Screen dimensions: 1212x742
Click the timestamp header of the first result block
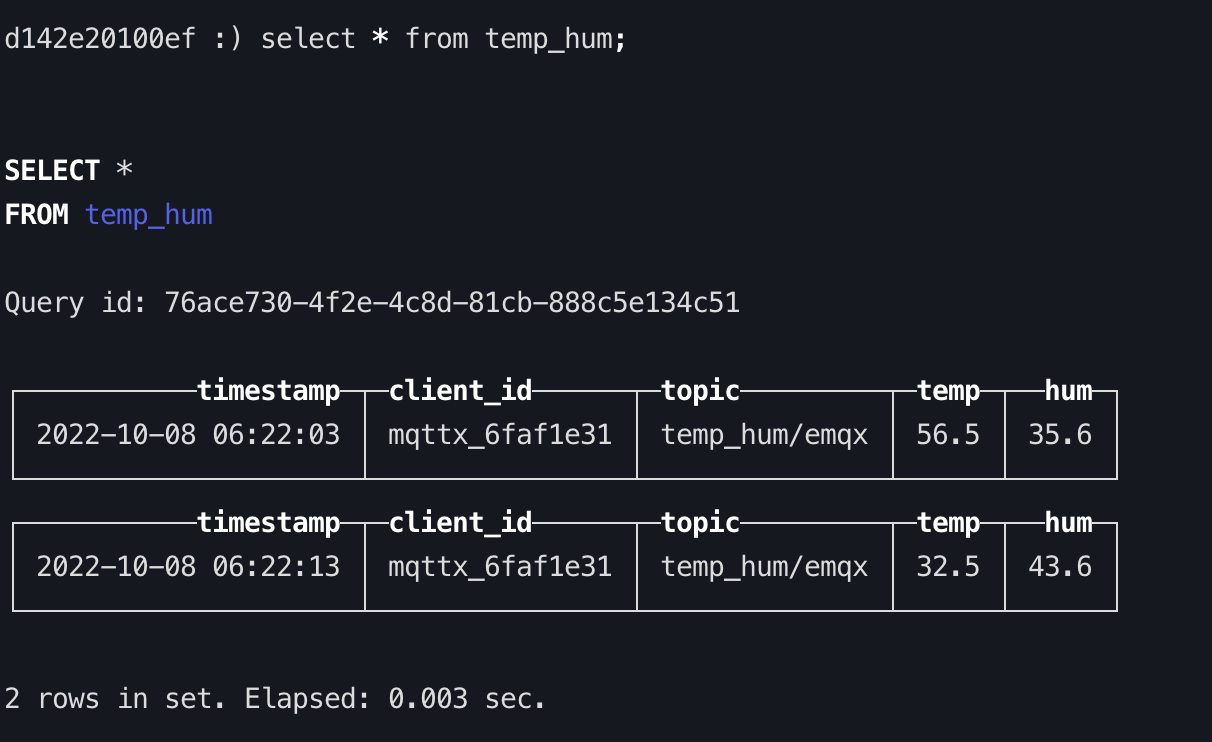click(268, 391)
